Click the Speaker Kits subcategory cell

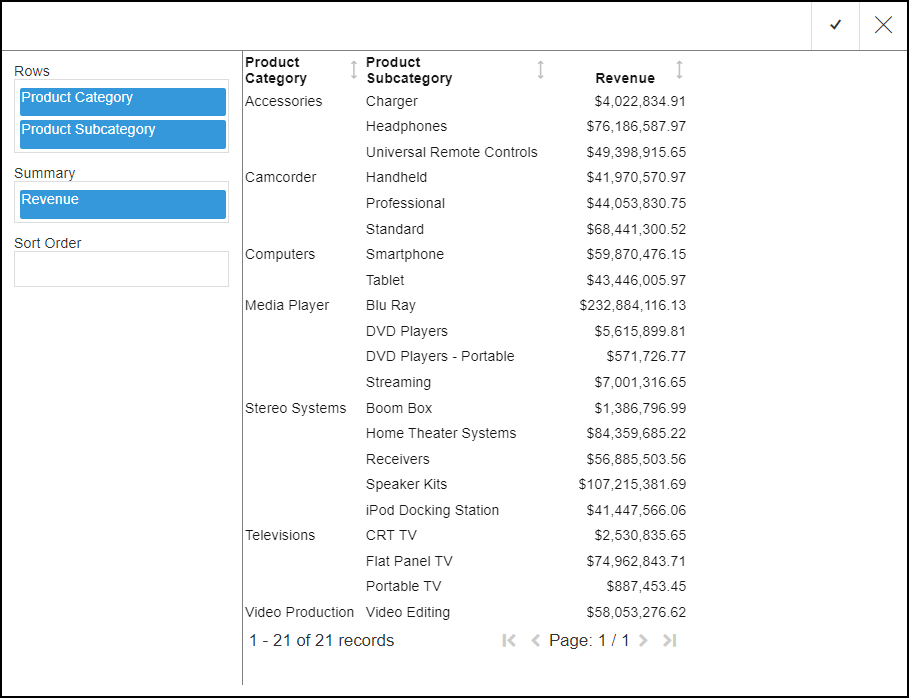point(406,485)
